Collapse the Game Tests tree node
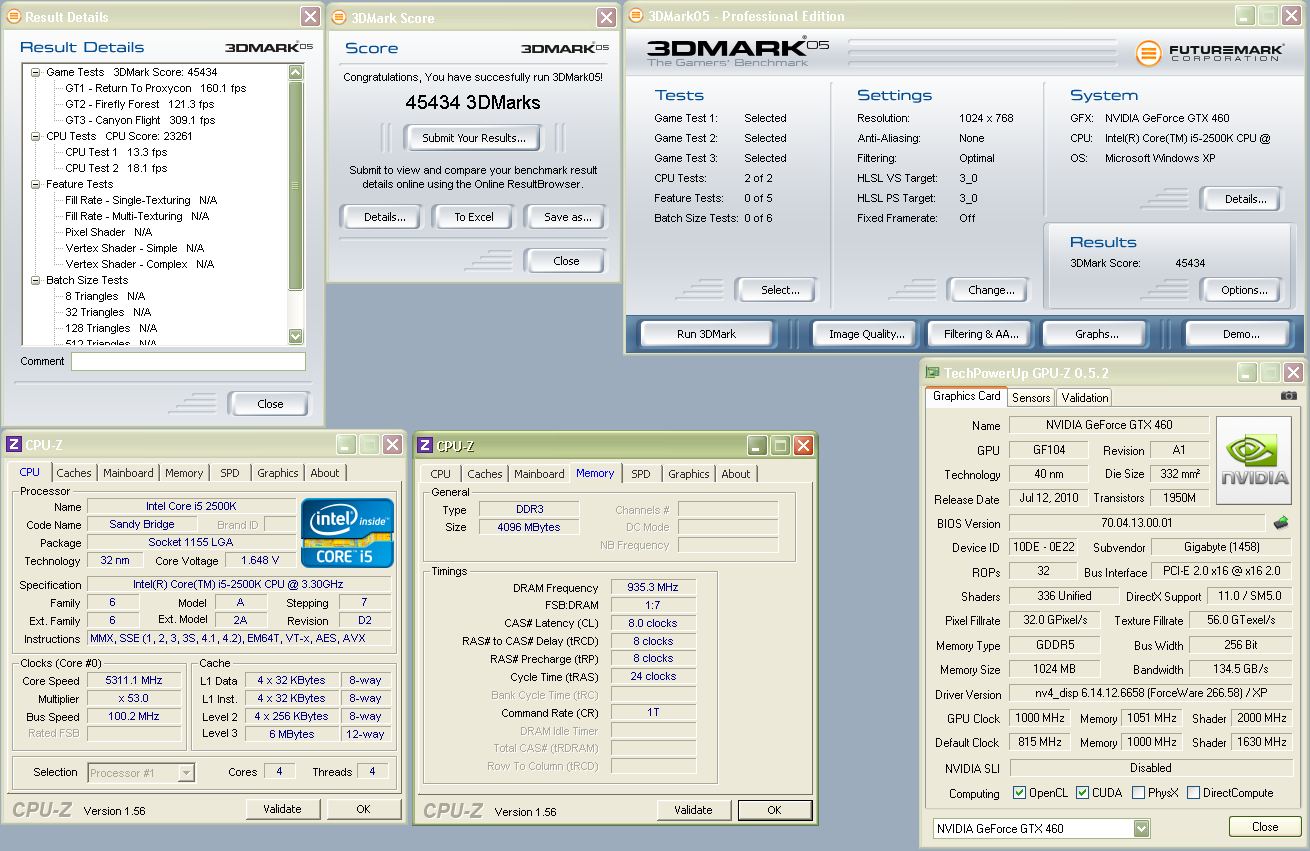Viewport: 1310px width, 851px height. coord(35,72)
